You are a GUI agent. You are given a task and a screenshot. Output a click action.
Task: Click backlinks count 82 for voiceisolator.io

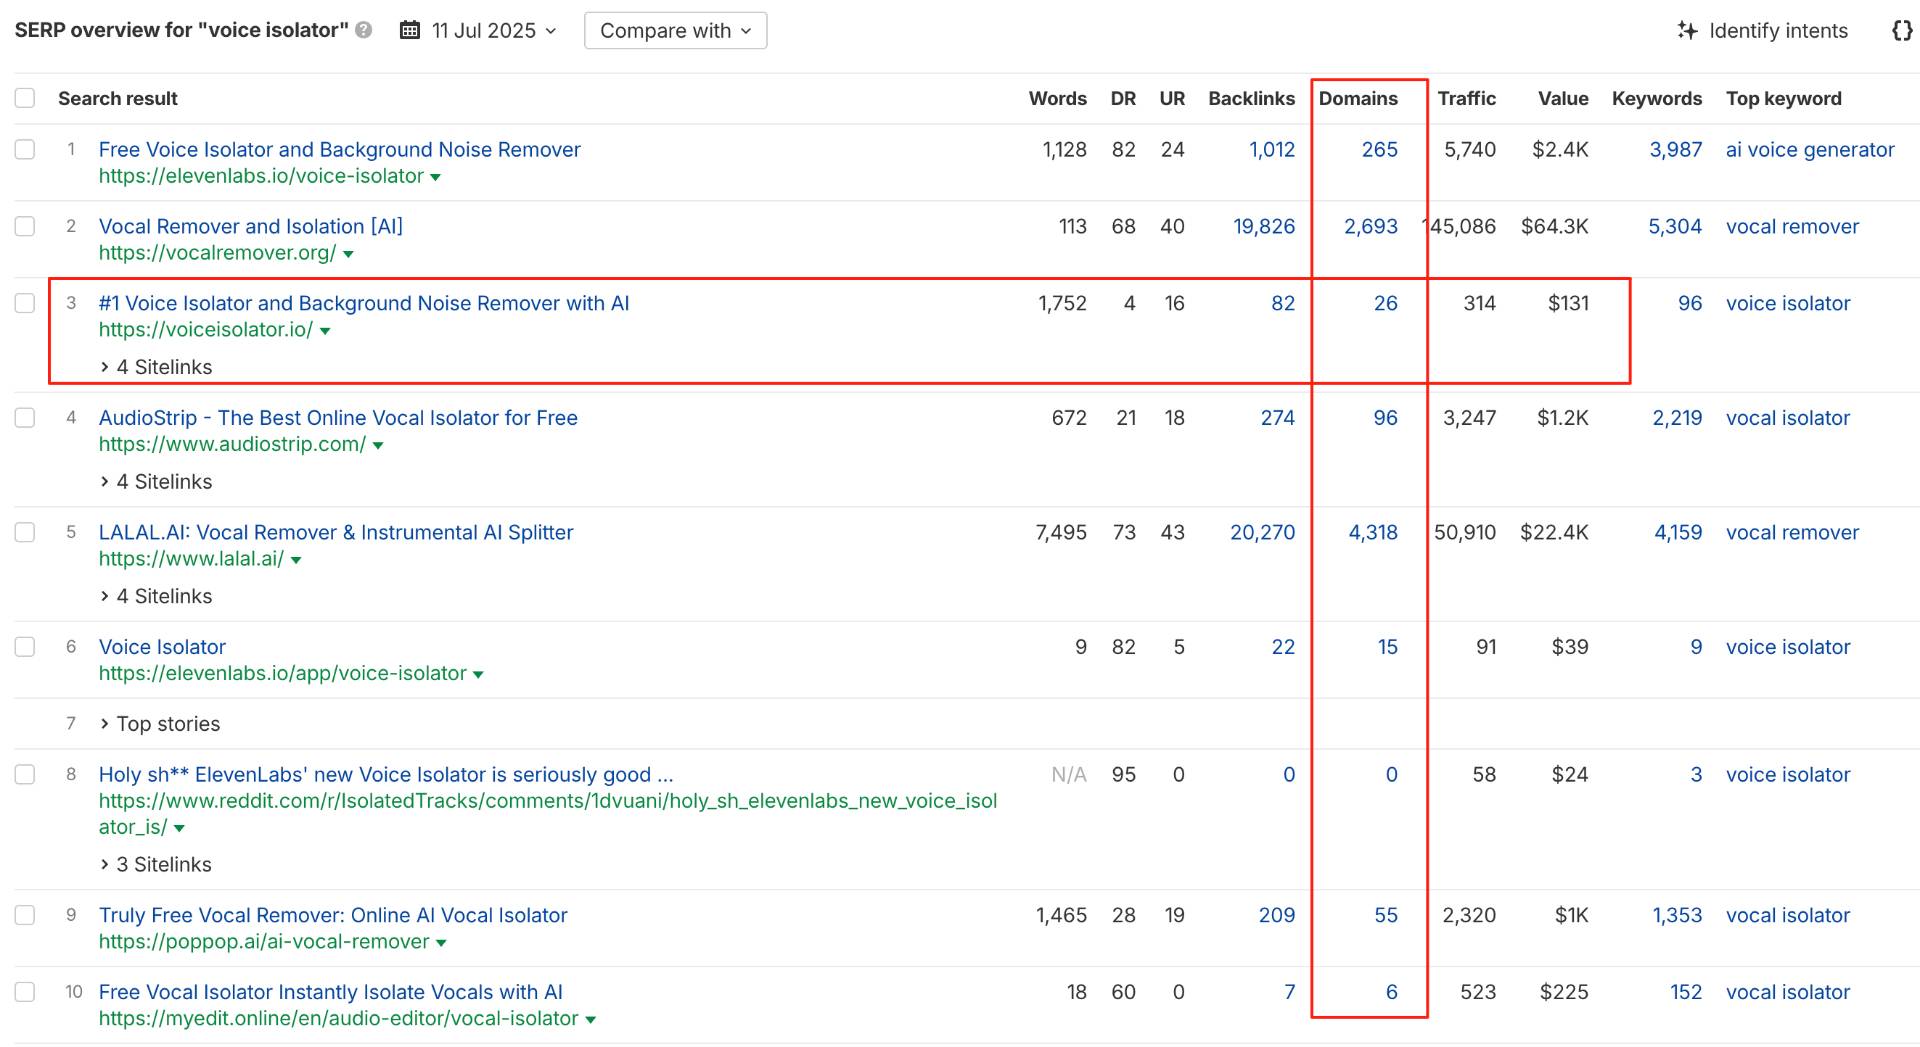(1283, 303)
